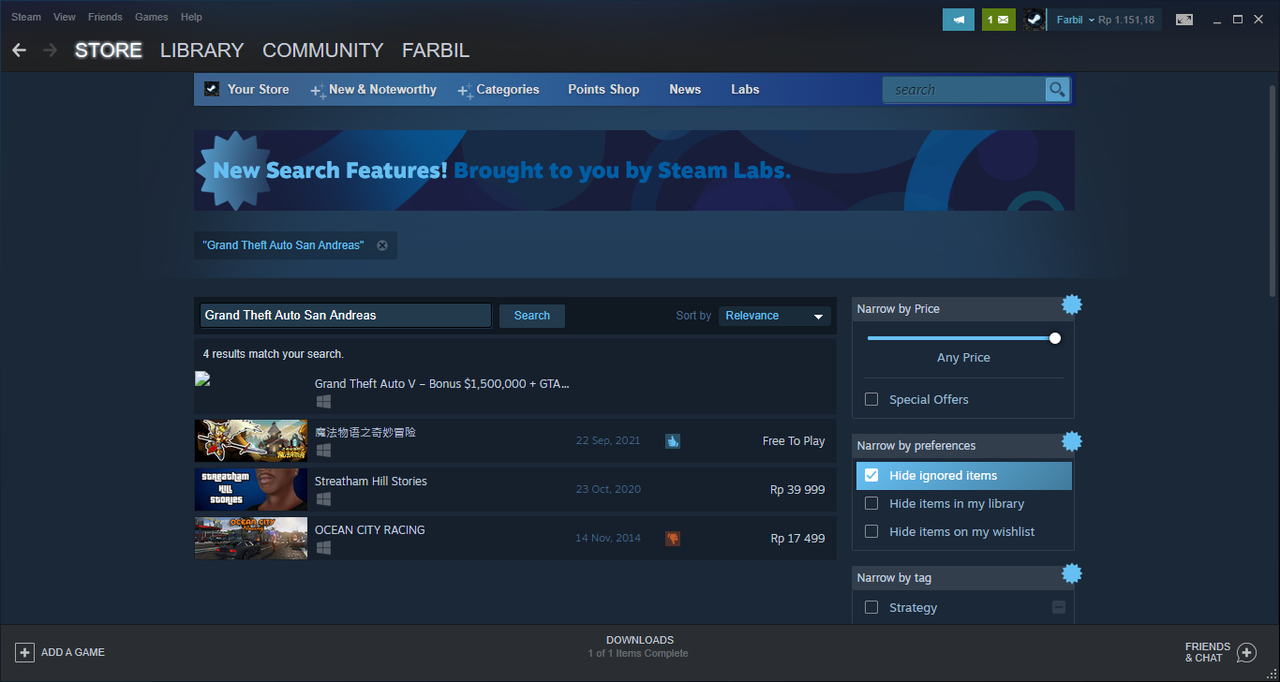Click the Your Store Steam icon
This screenshot has height=682, width=1280.
(211, 89)
